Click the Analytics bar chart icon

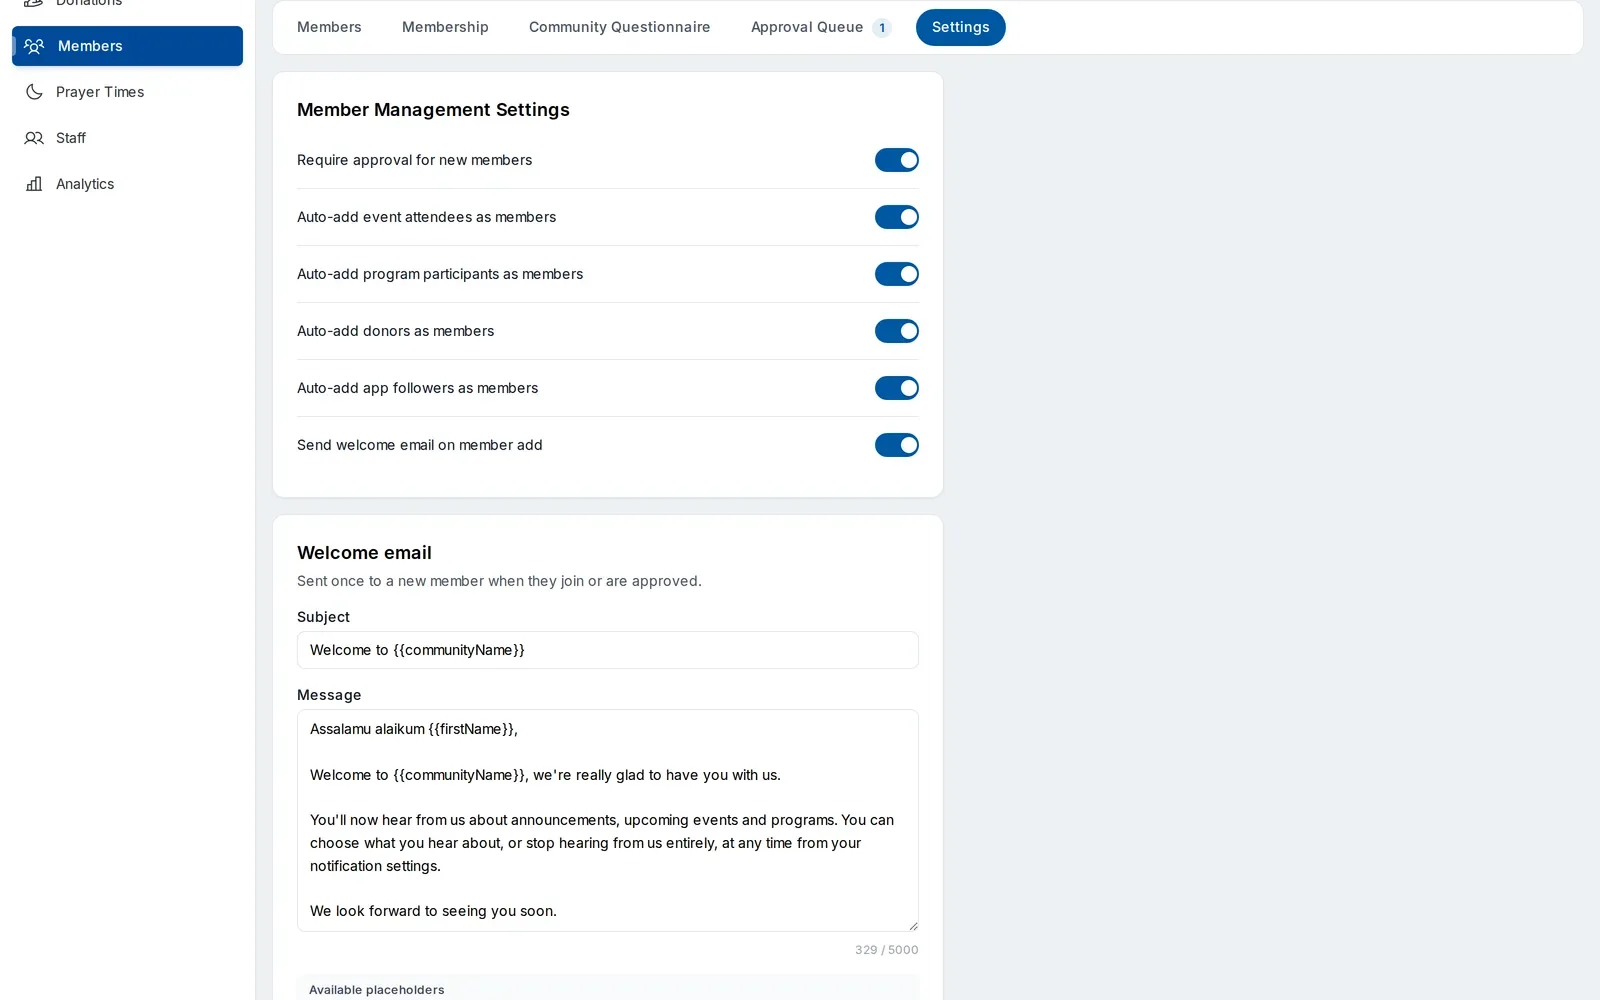pyautogui.click(x=34, y=184)
